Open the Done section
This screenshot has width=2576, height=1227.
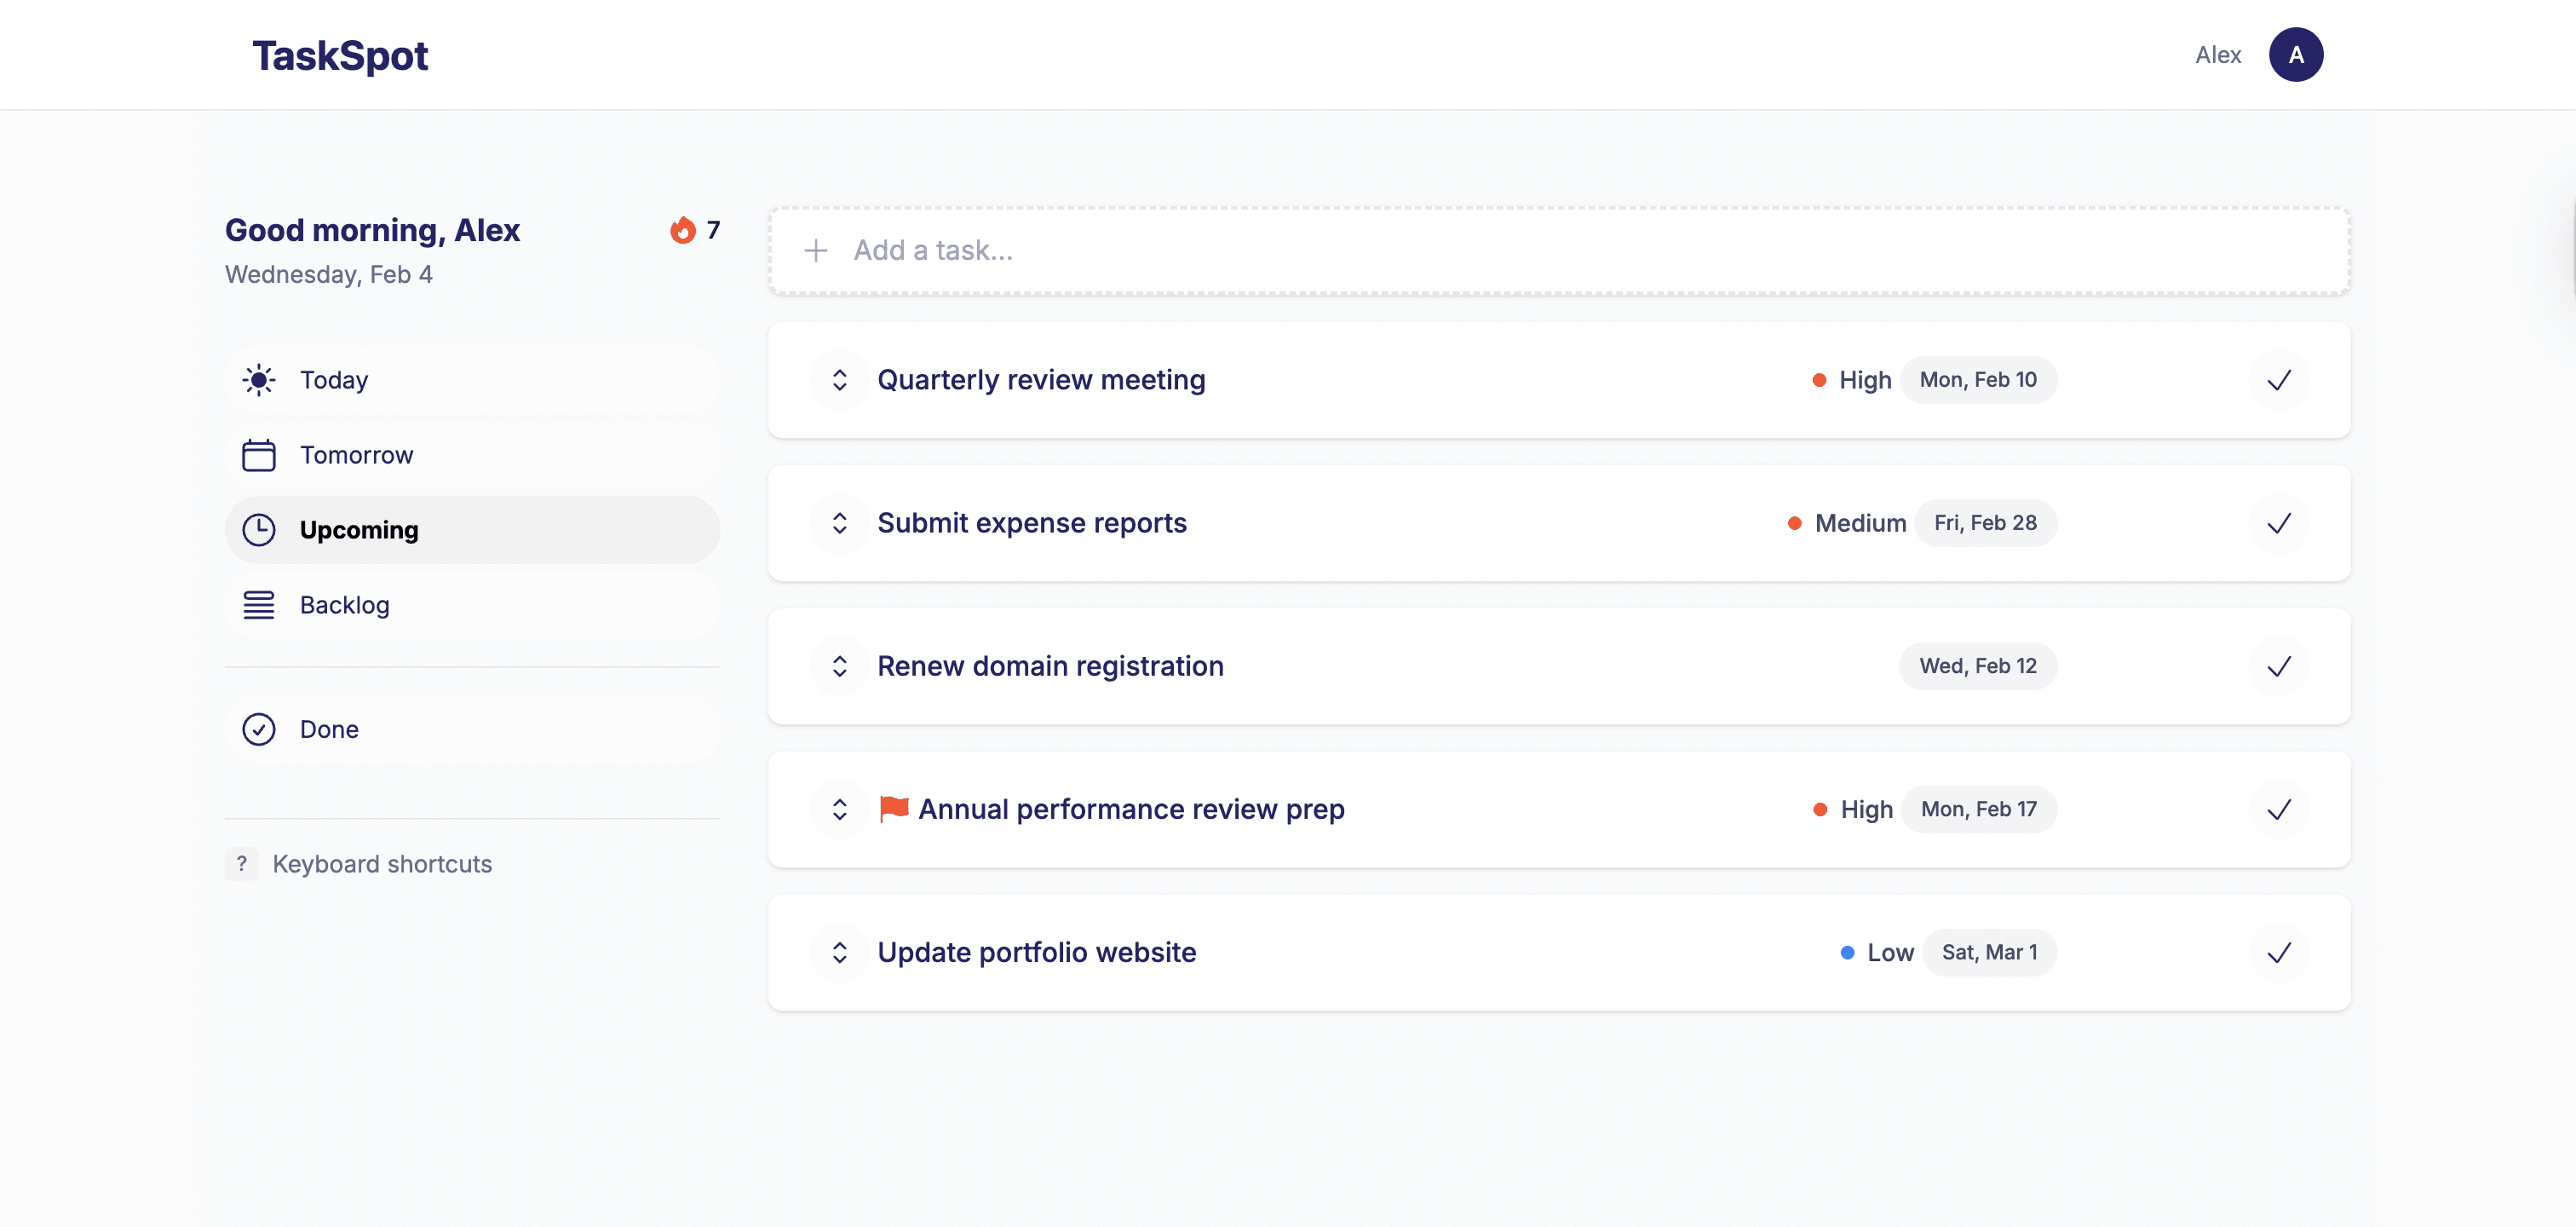point(328,729)
